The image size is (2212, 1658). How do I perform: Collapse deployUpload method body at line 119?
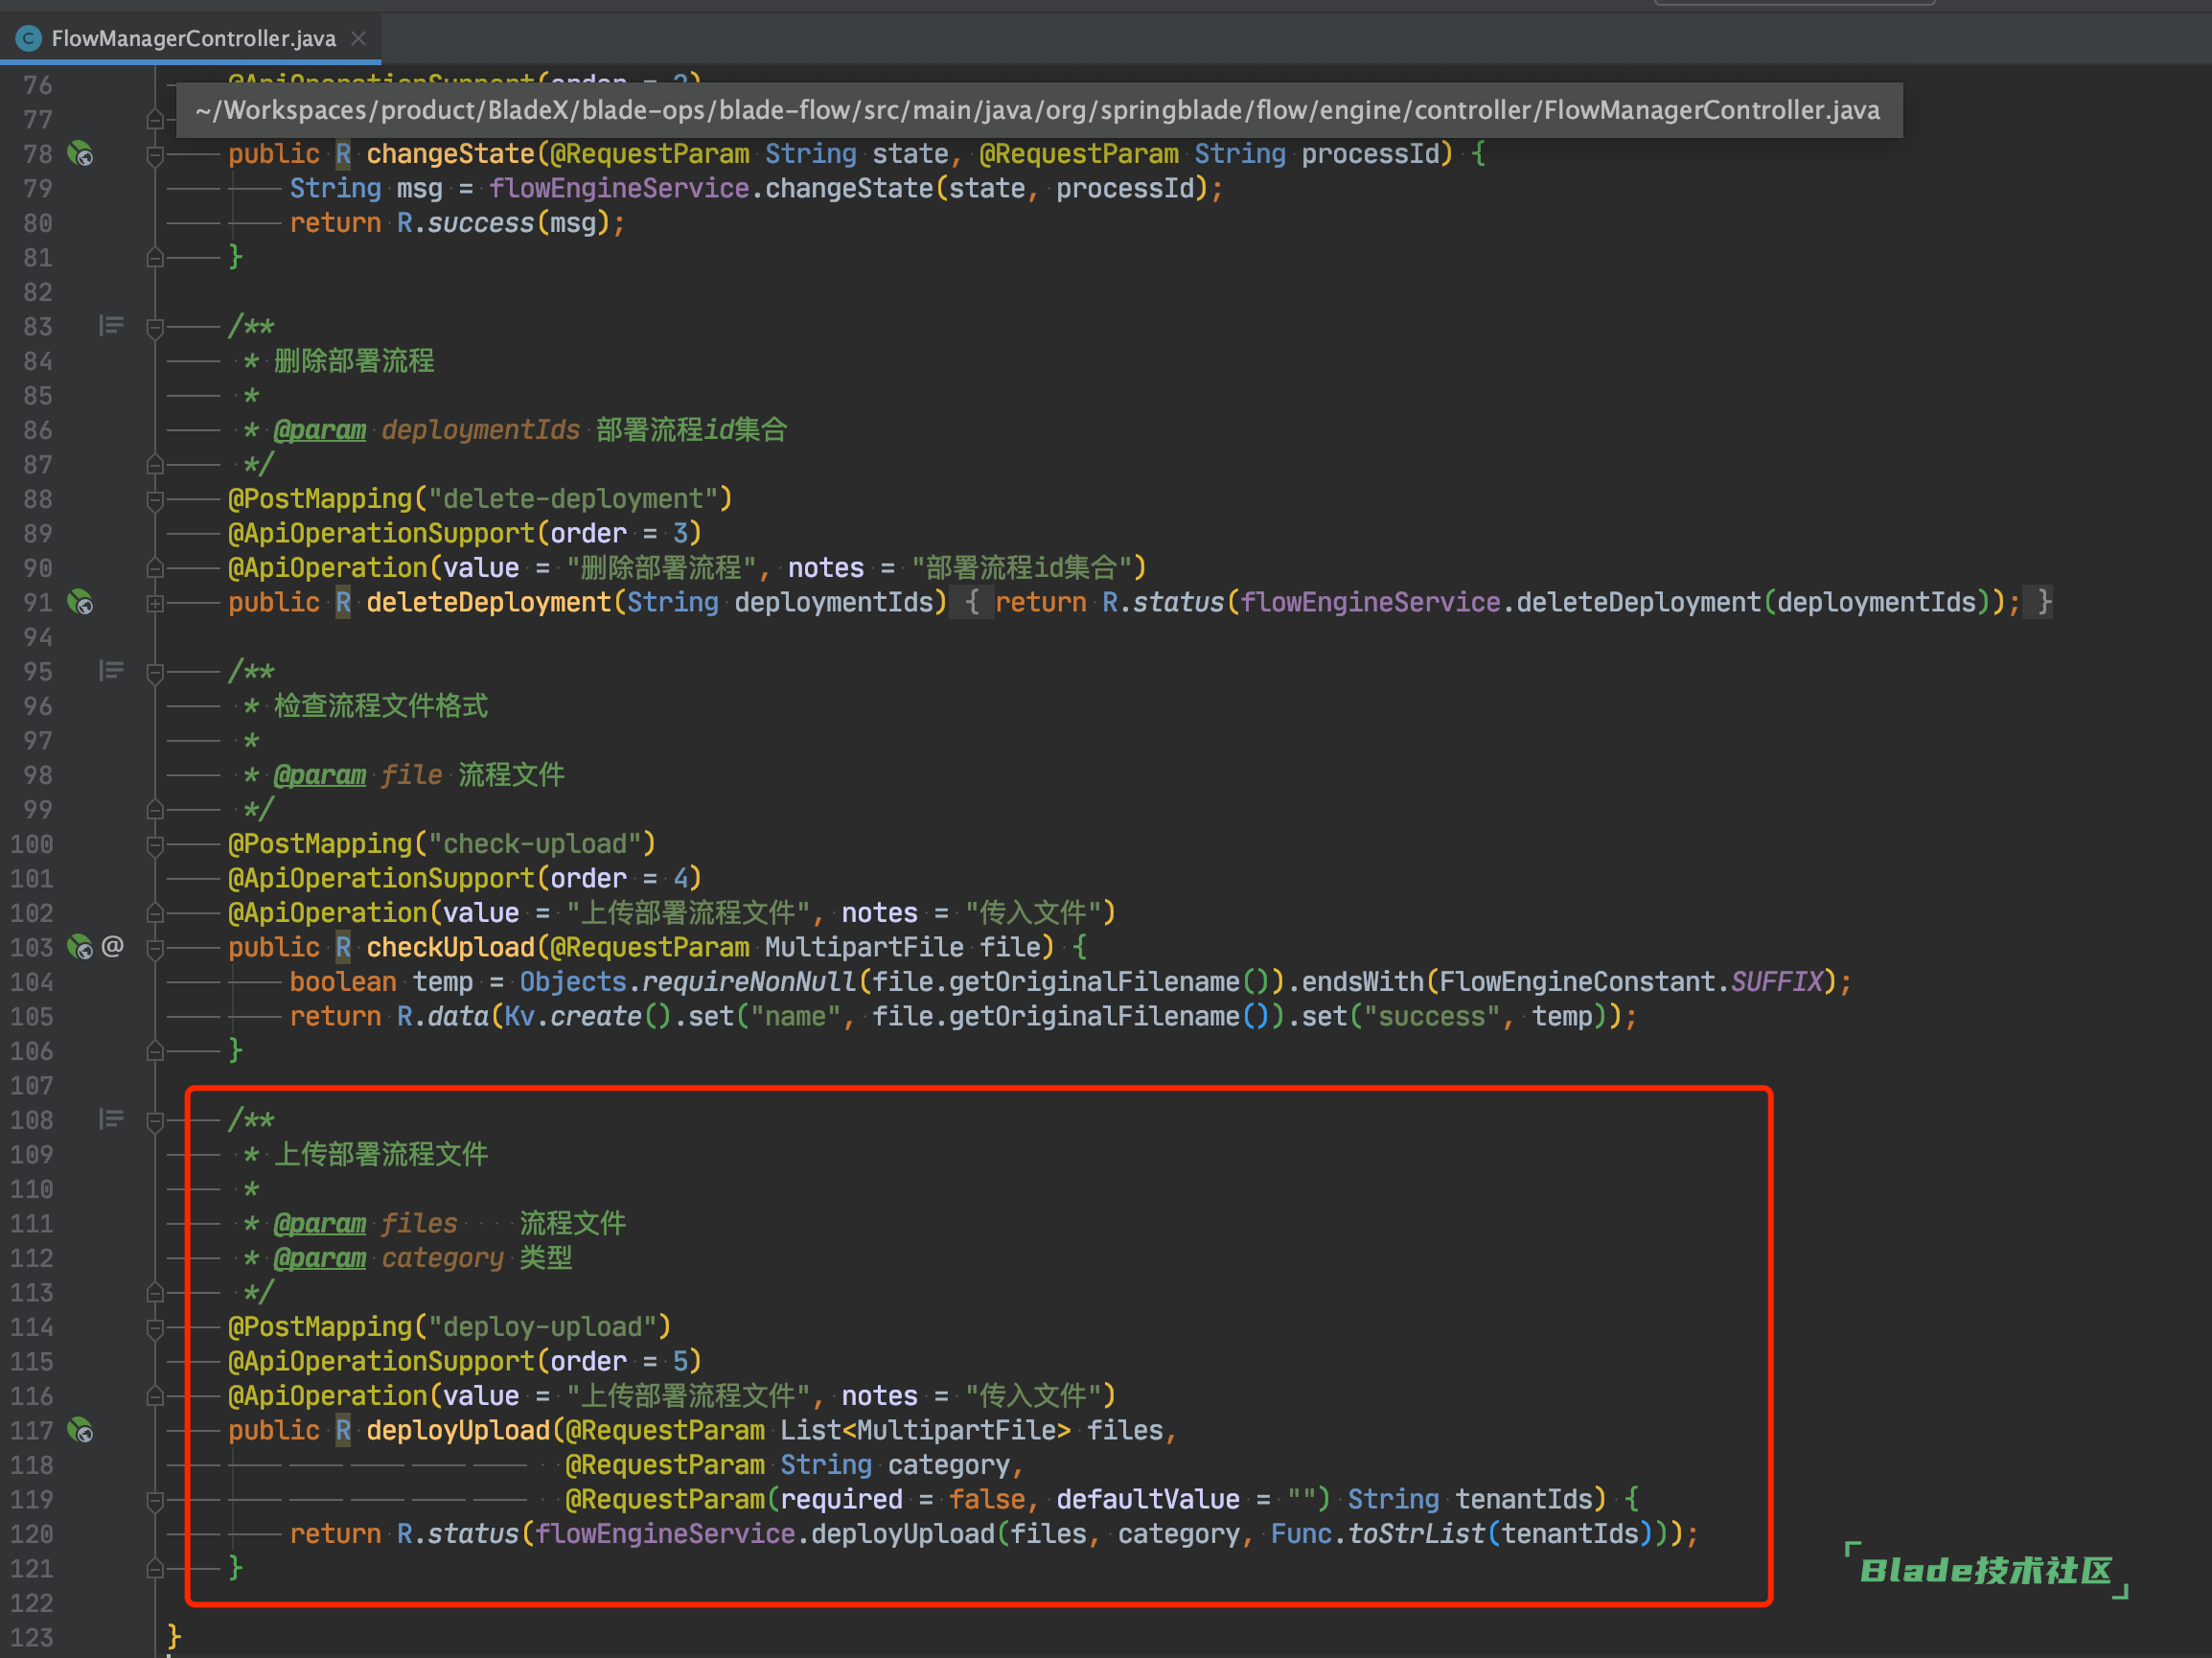coord(155,1500)
